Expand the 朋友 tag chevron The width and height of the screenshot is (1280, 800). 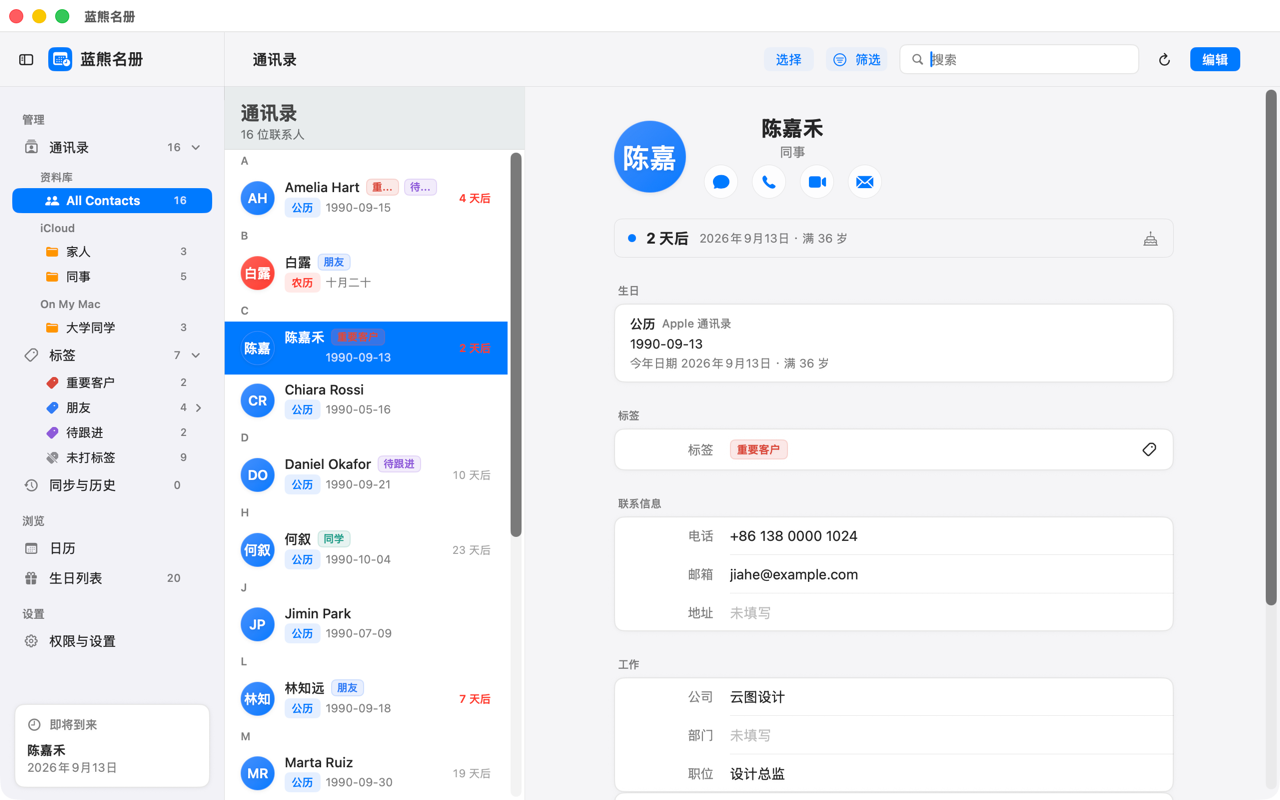click(199, 408)
